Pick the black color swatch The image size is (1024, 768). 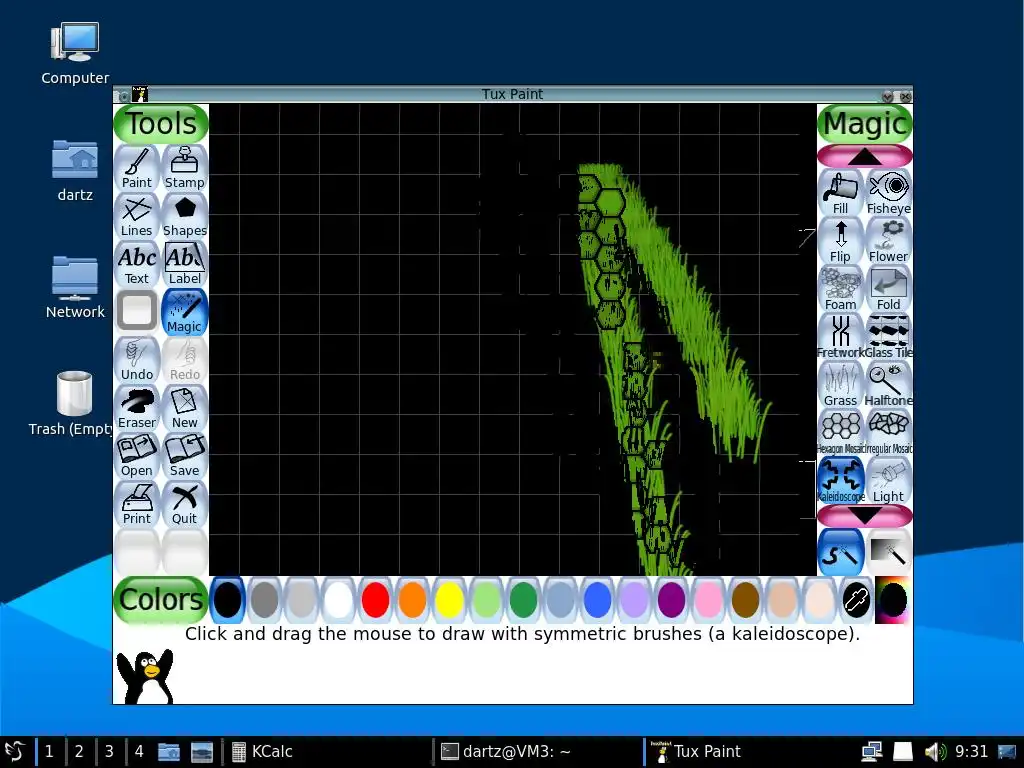point(227,600)
